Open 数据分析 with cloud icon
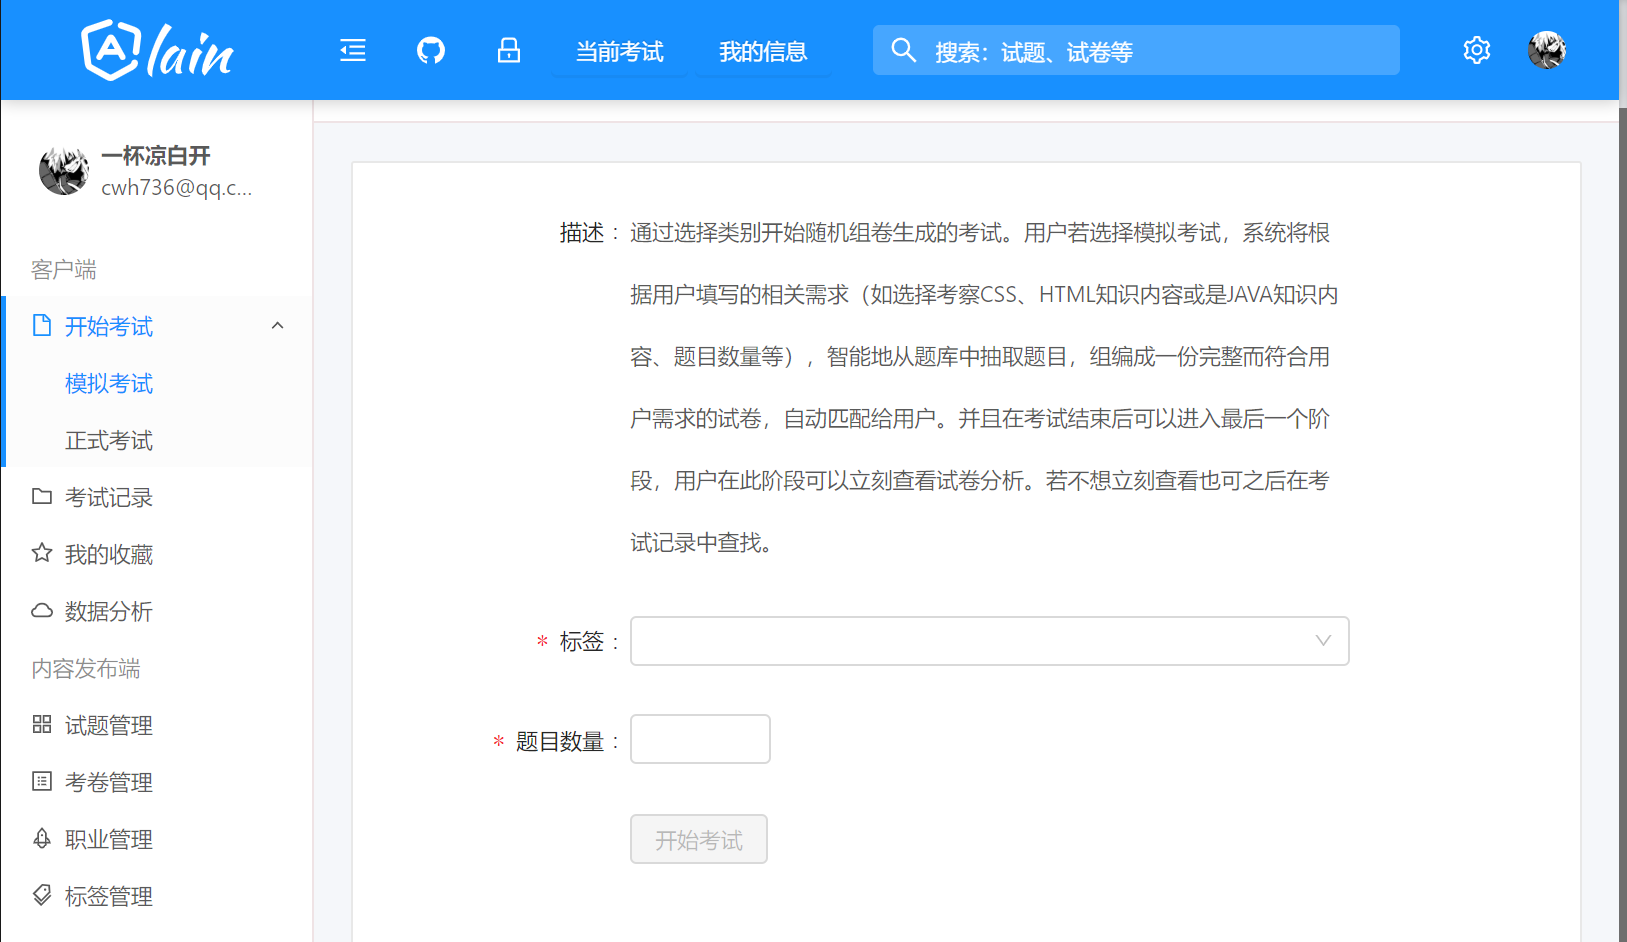This screenshot has height=942, width=1627. pos(108,611)
